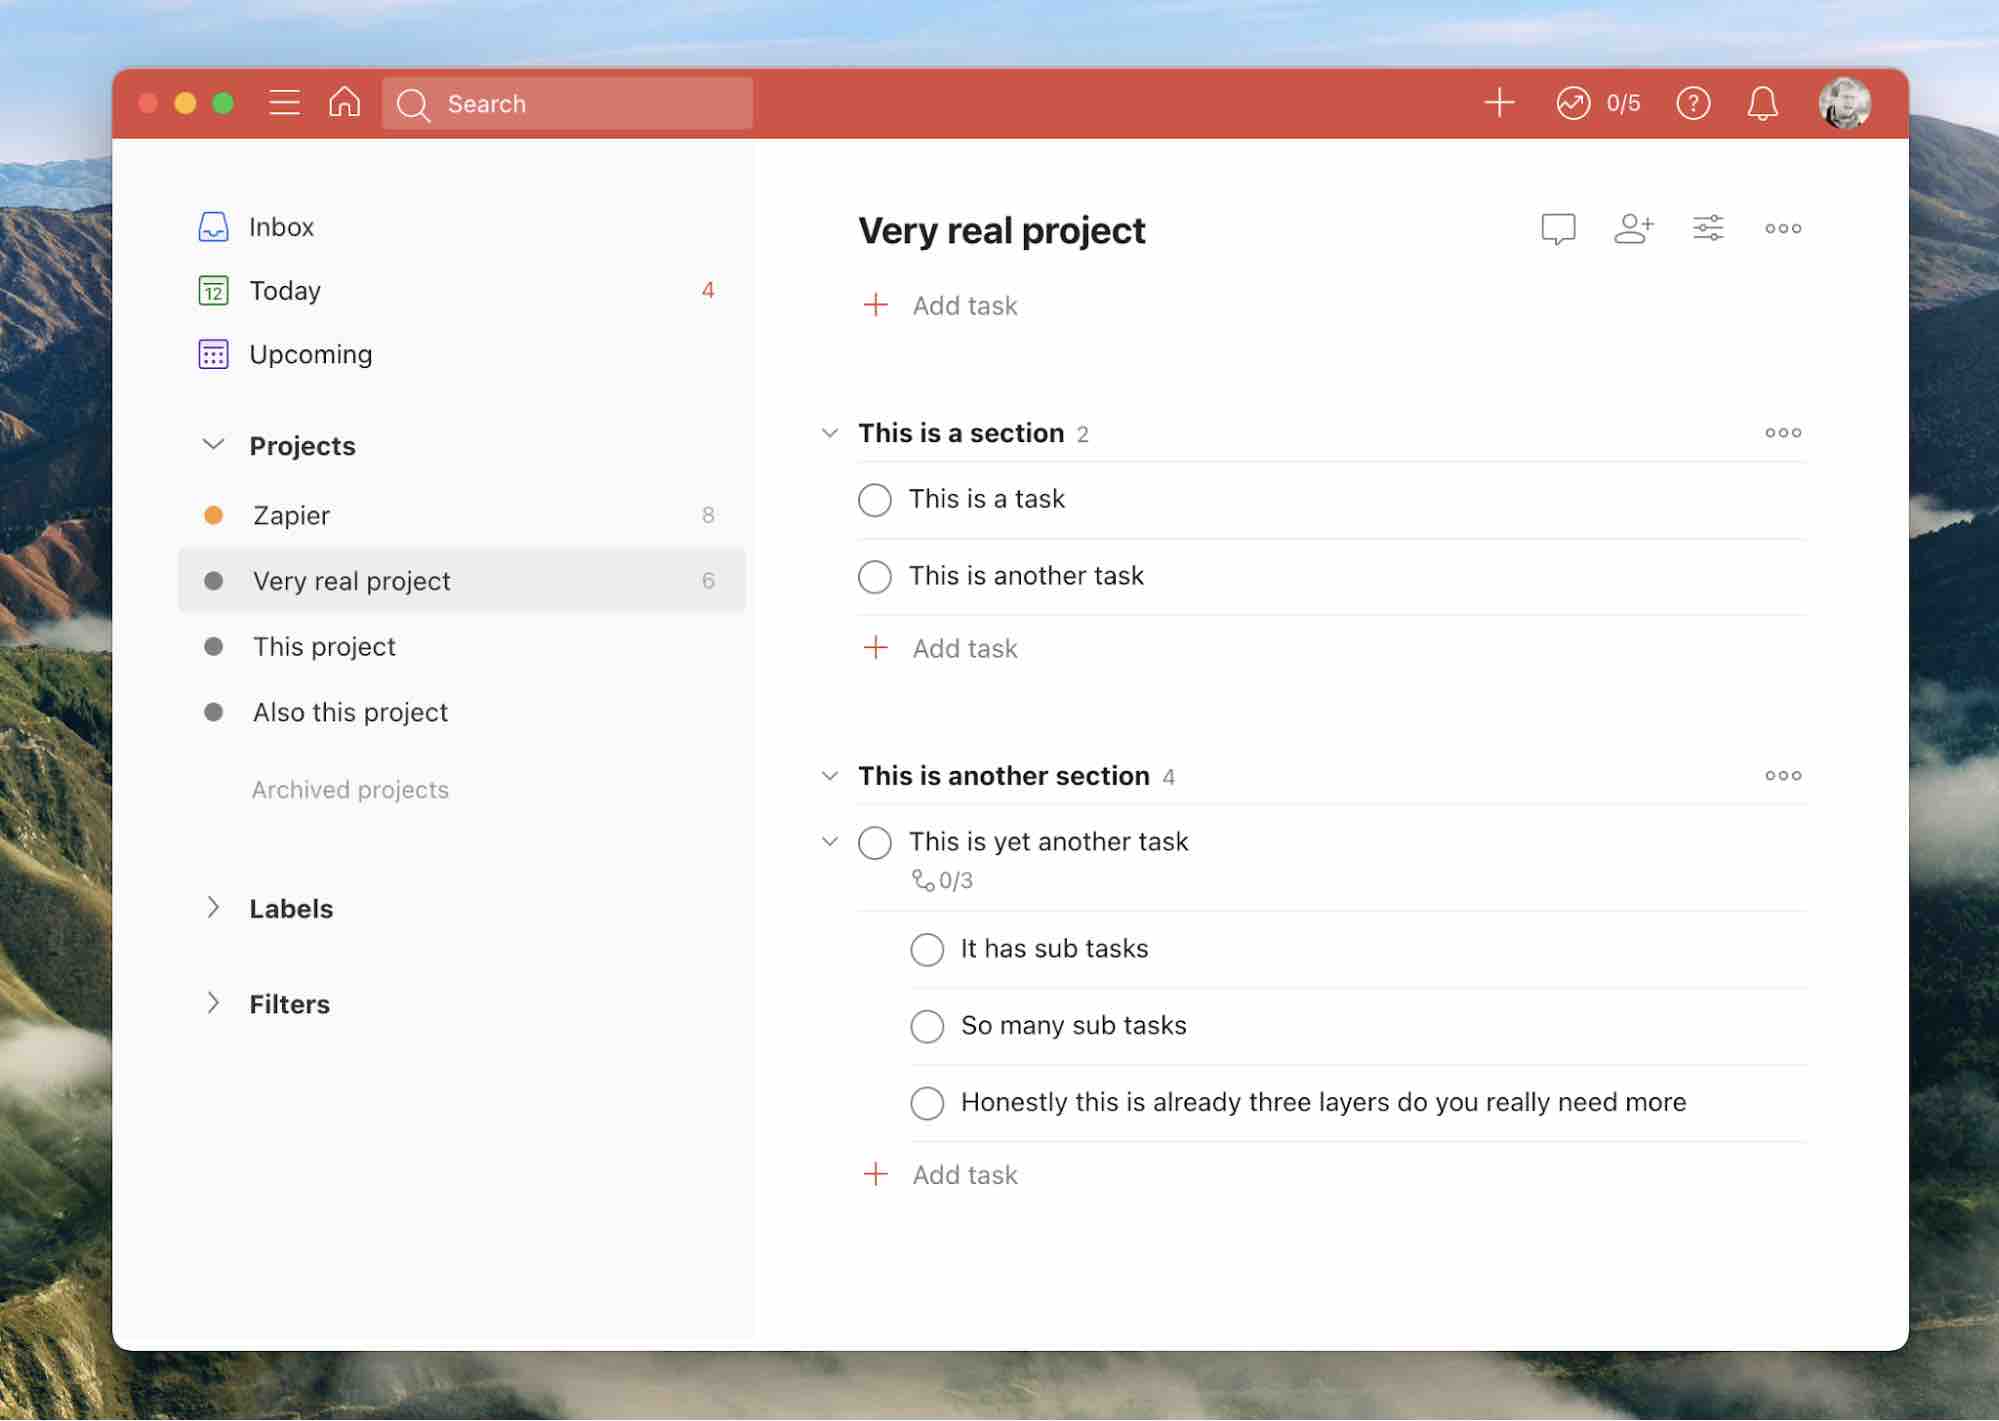Click the overflow menu for This is another section
Viewport: 1999px width, 1421px height.
point(1782,775)
